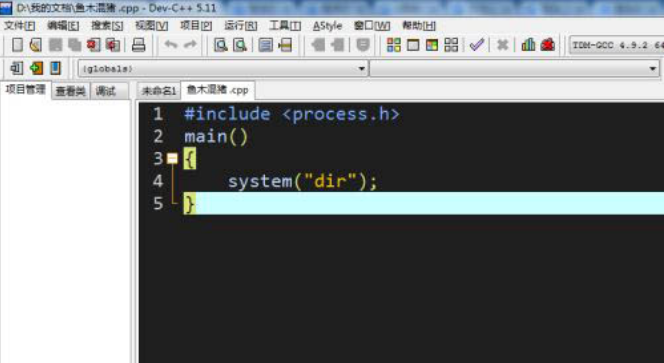This screenshot has width=664, height=363.
Task: Click the Insert snippet icon in second toolbar
Action: pyautogui.click(x=17, y=68)
